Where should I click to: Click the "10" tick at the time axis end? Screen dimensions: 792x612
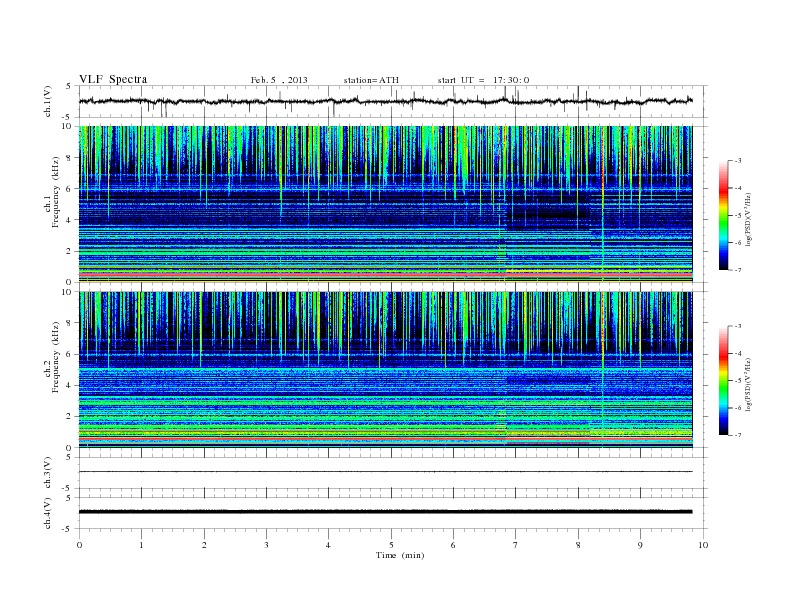[703, 545]
